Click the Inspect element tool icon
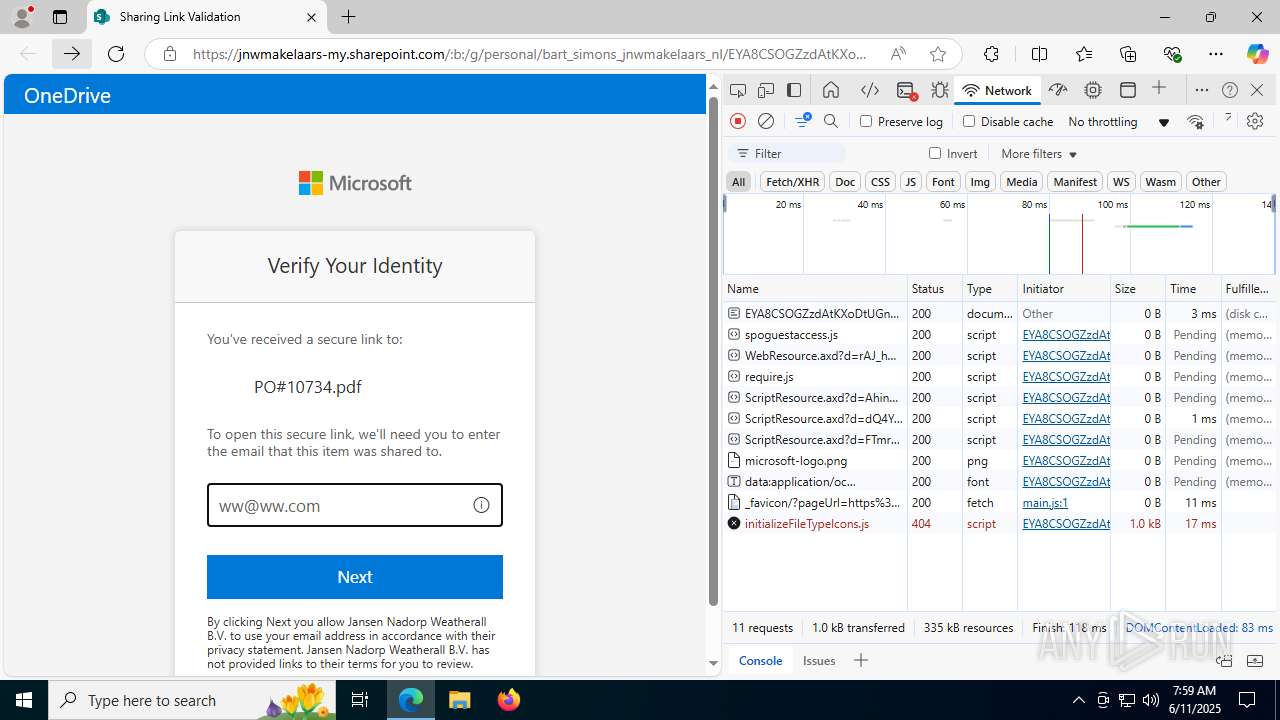Screen dimensions: 1280x720 pyautogui.click(x=738, y=90)
